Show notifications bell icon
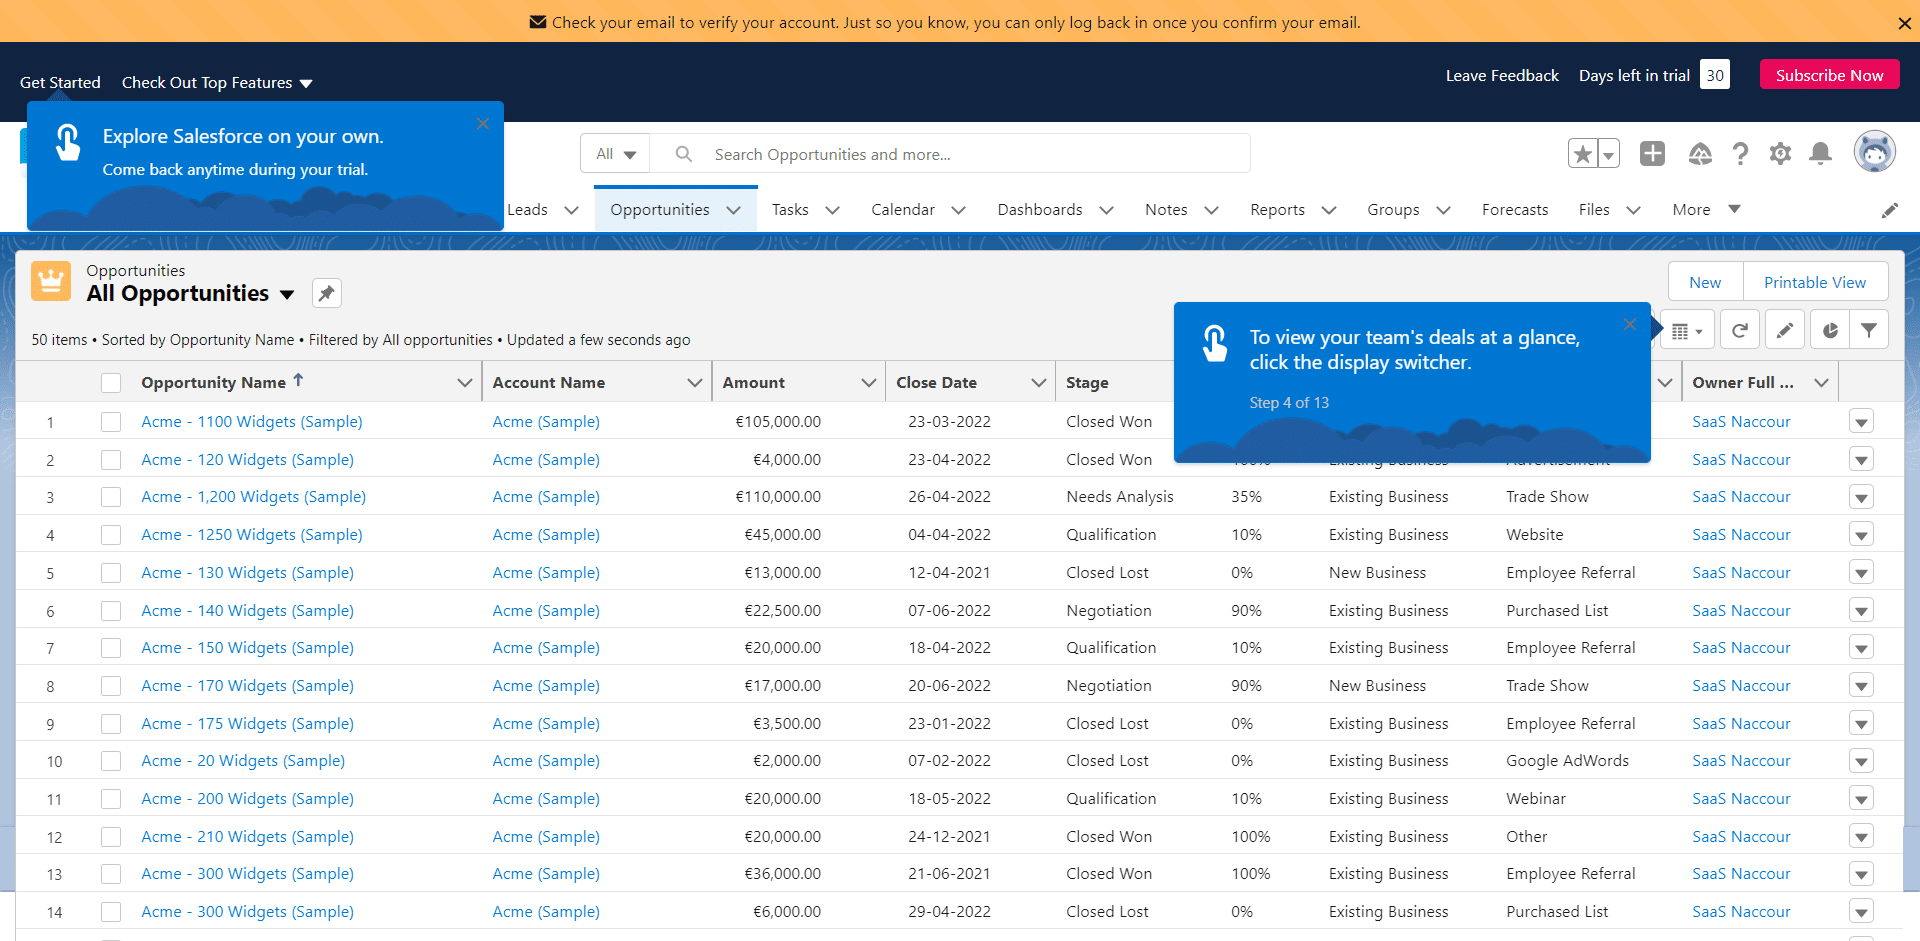Viewport: 1920px width, 941px height. pyautogui.click(x=1821, y=153)
